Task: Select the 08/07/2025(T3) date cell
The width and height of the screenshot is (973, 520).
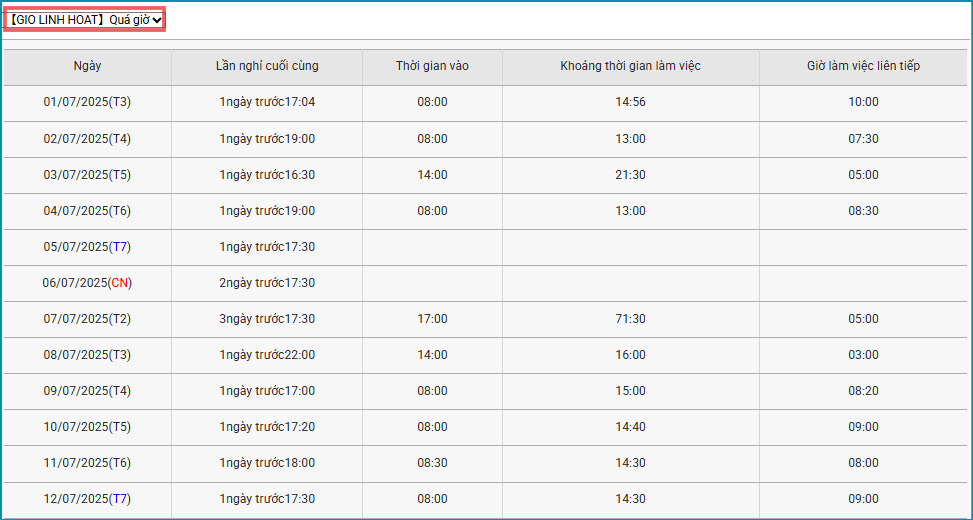Action: (87, 355)
